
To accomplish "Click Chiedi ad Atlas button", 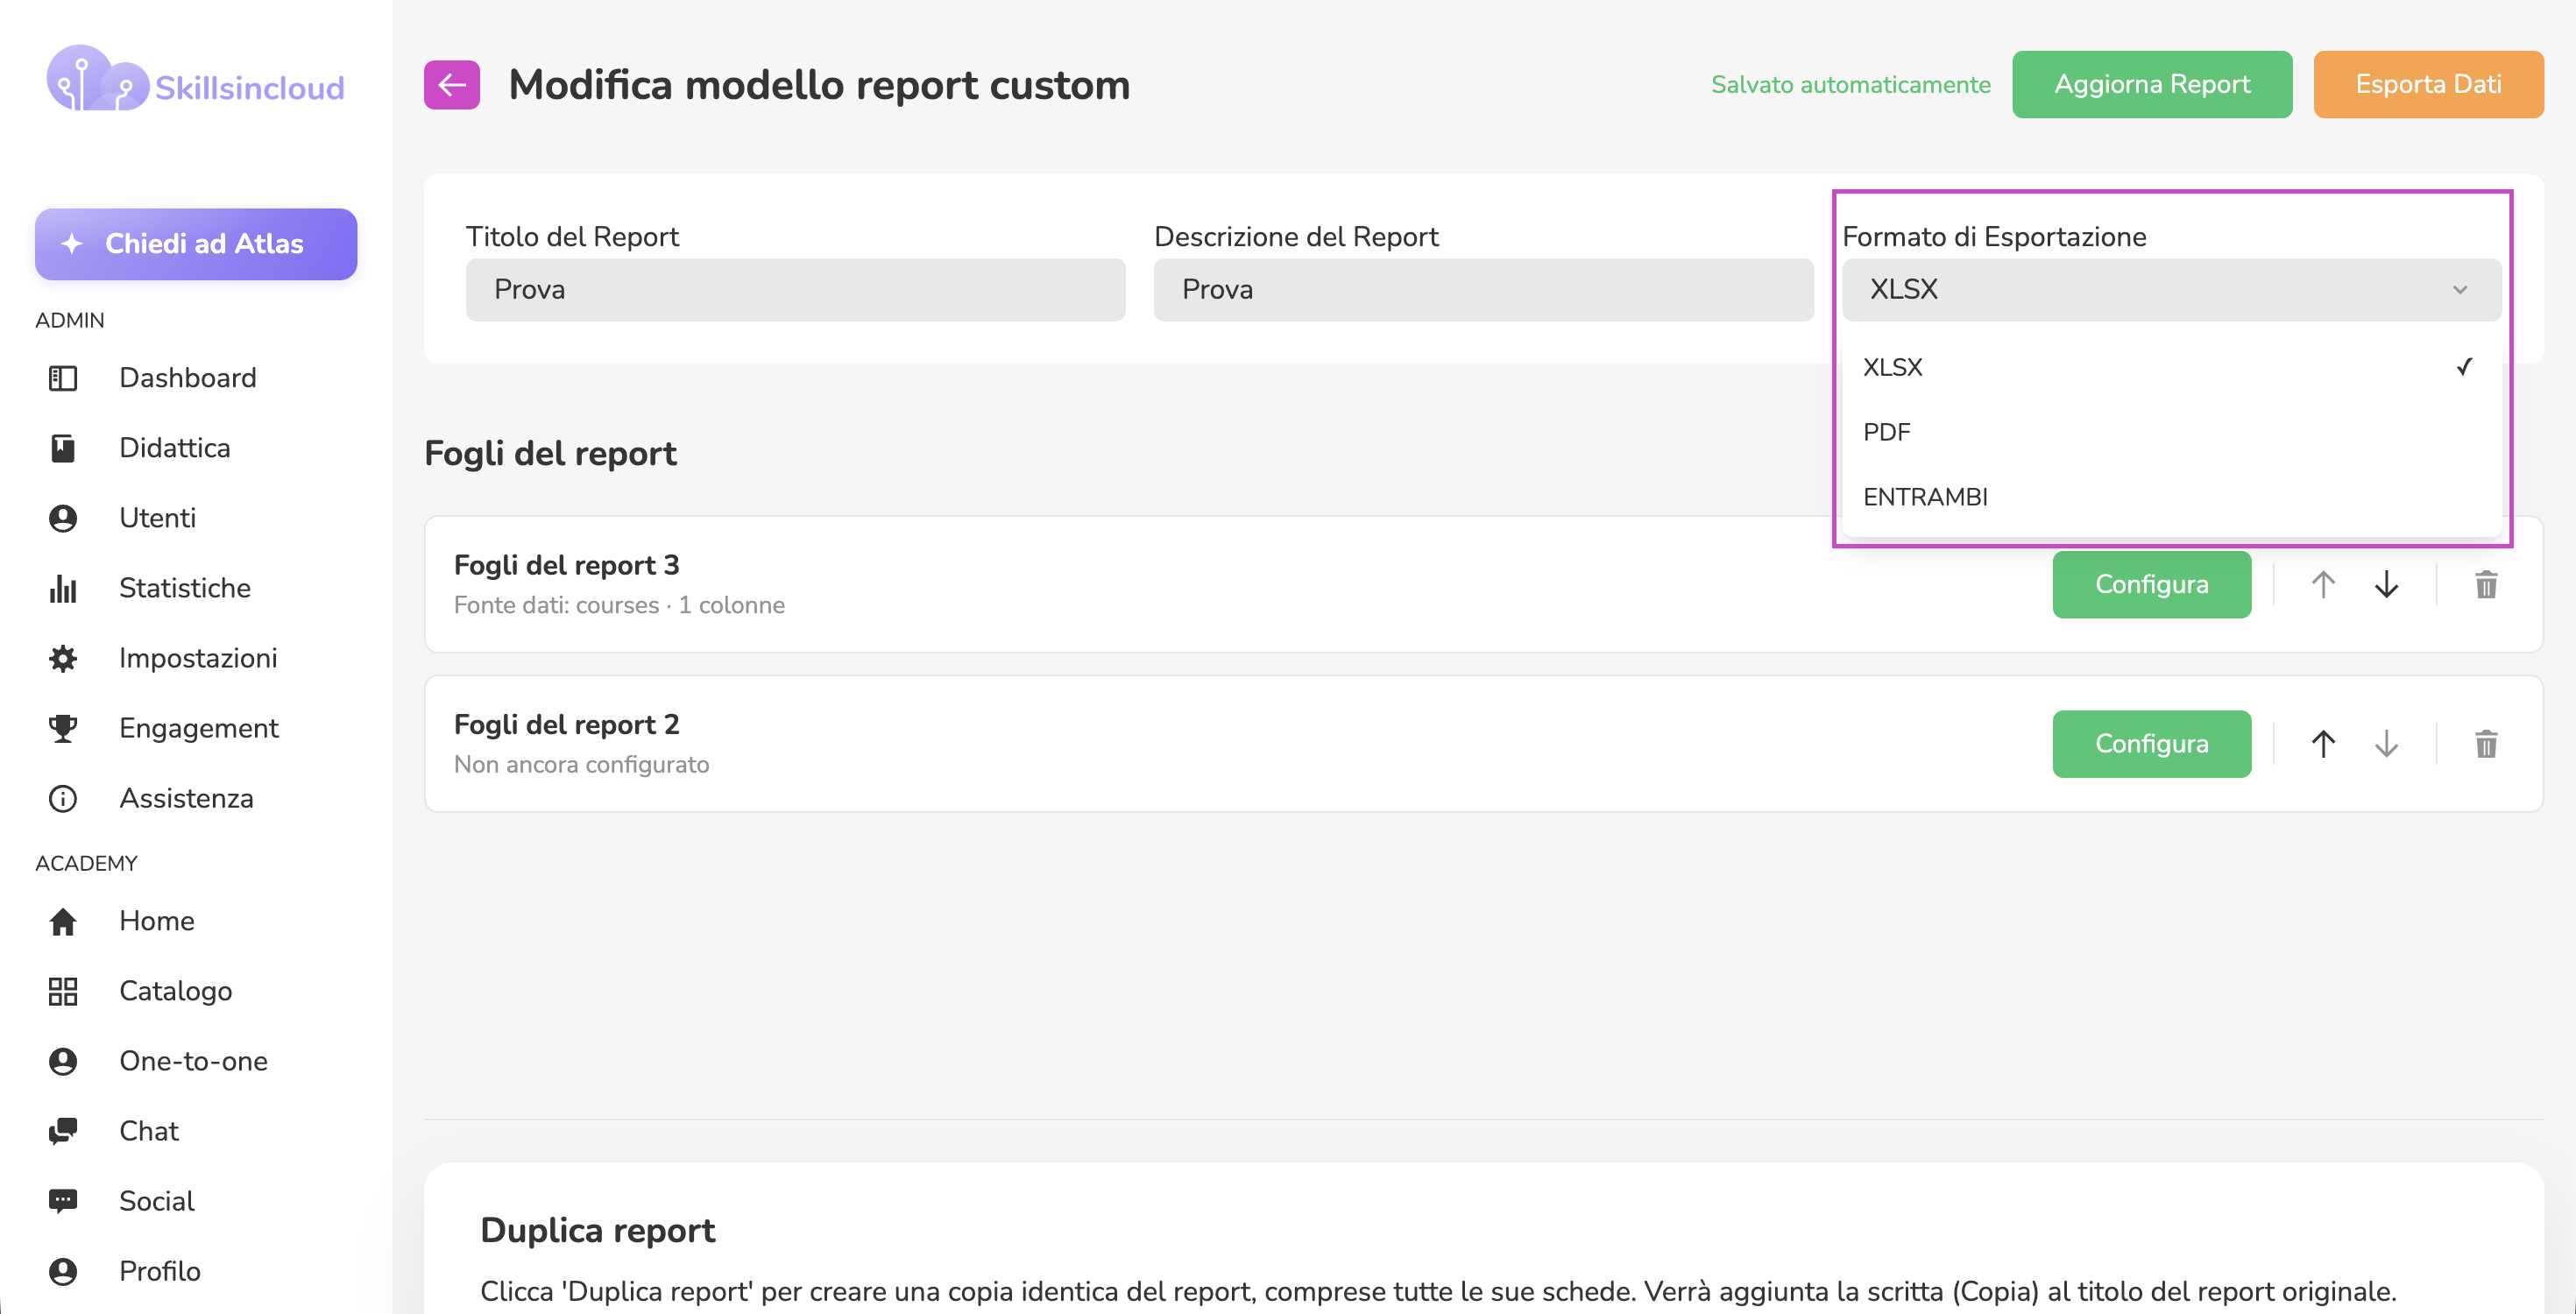I will 196,244.
